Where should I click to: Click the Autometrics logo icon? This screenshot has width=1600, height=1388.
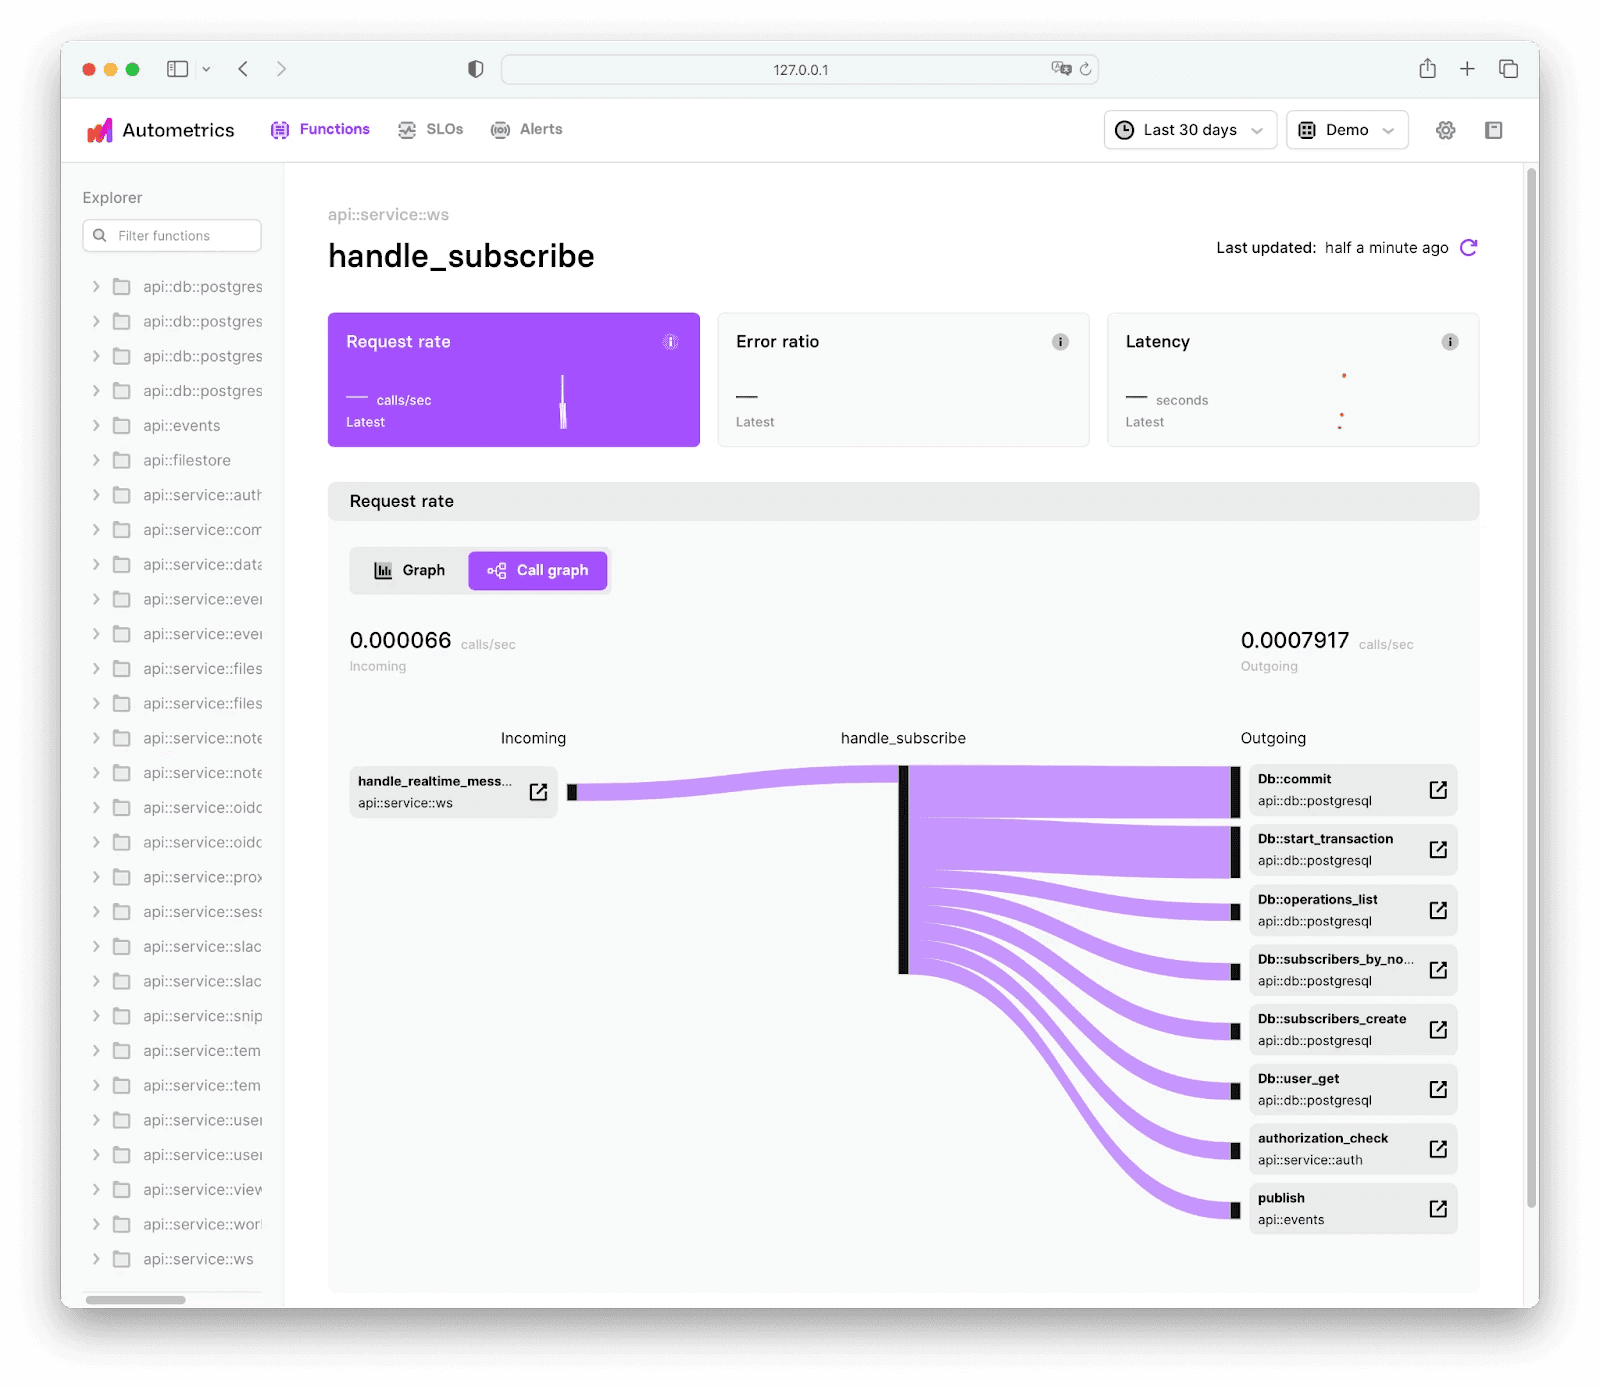tap(99, 130)
